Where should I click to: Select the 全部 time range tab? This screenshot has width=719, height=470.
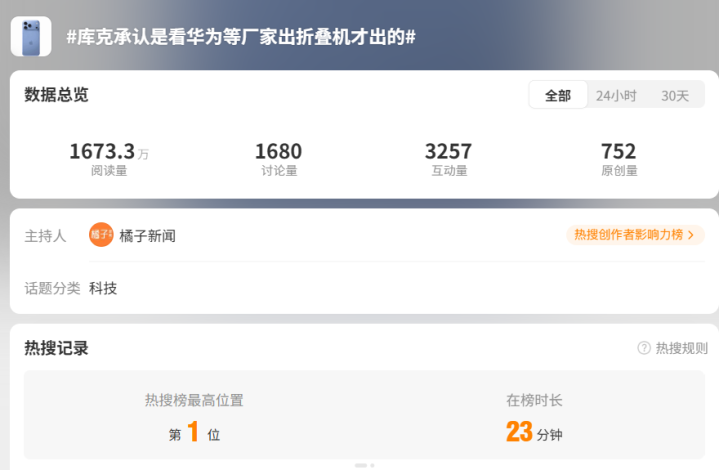[558, 95]
